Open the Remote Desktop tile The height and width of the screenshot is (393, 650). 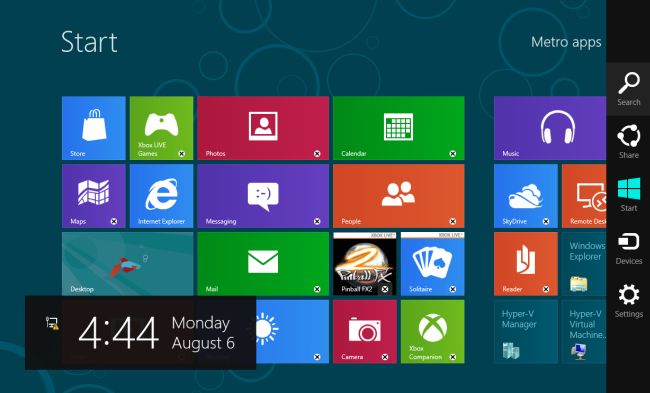(584, 196)
